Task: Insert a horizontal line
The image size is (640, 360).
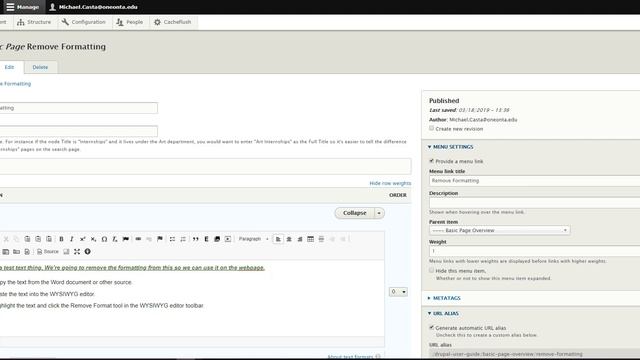Action: tap(322, 239)
